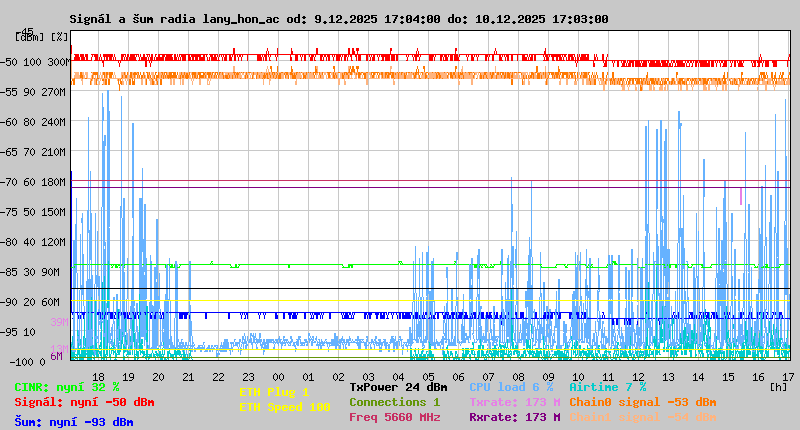Click the 'Airtime 7 %' legend label

pyautogui.click(x=608, y=387)
